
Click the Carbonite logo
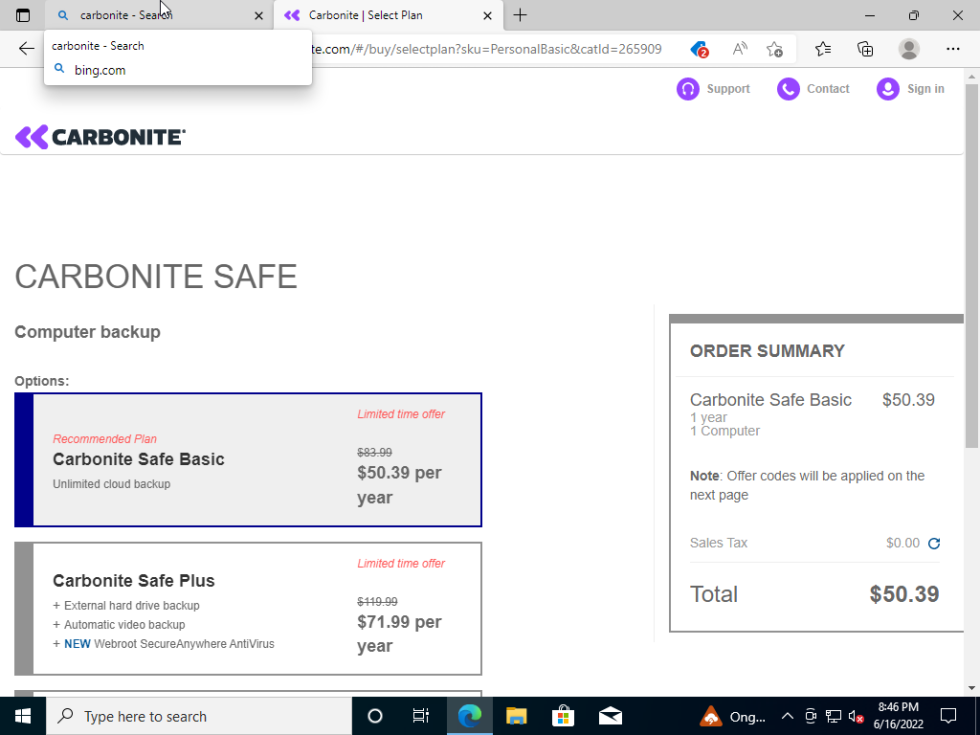pos(101,137)
